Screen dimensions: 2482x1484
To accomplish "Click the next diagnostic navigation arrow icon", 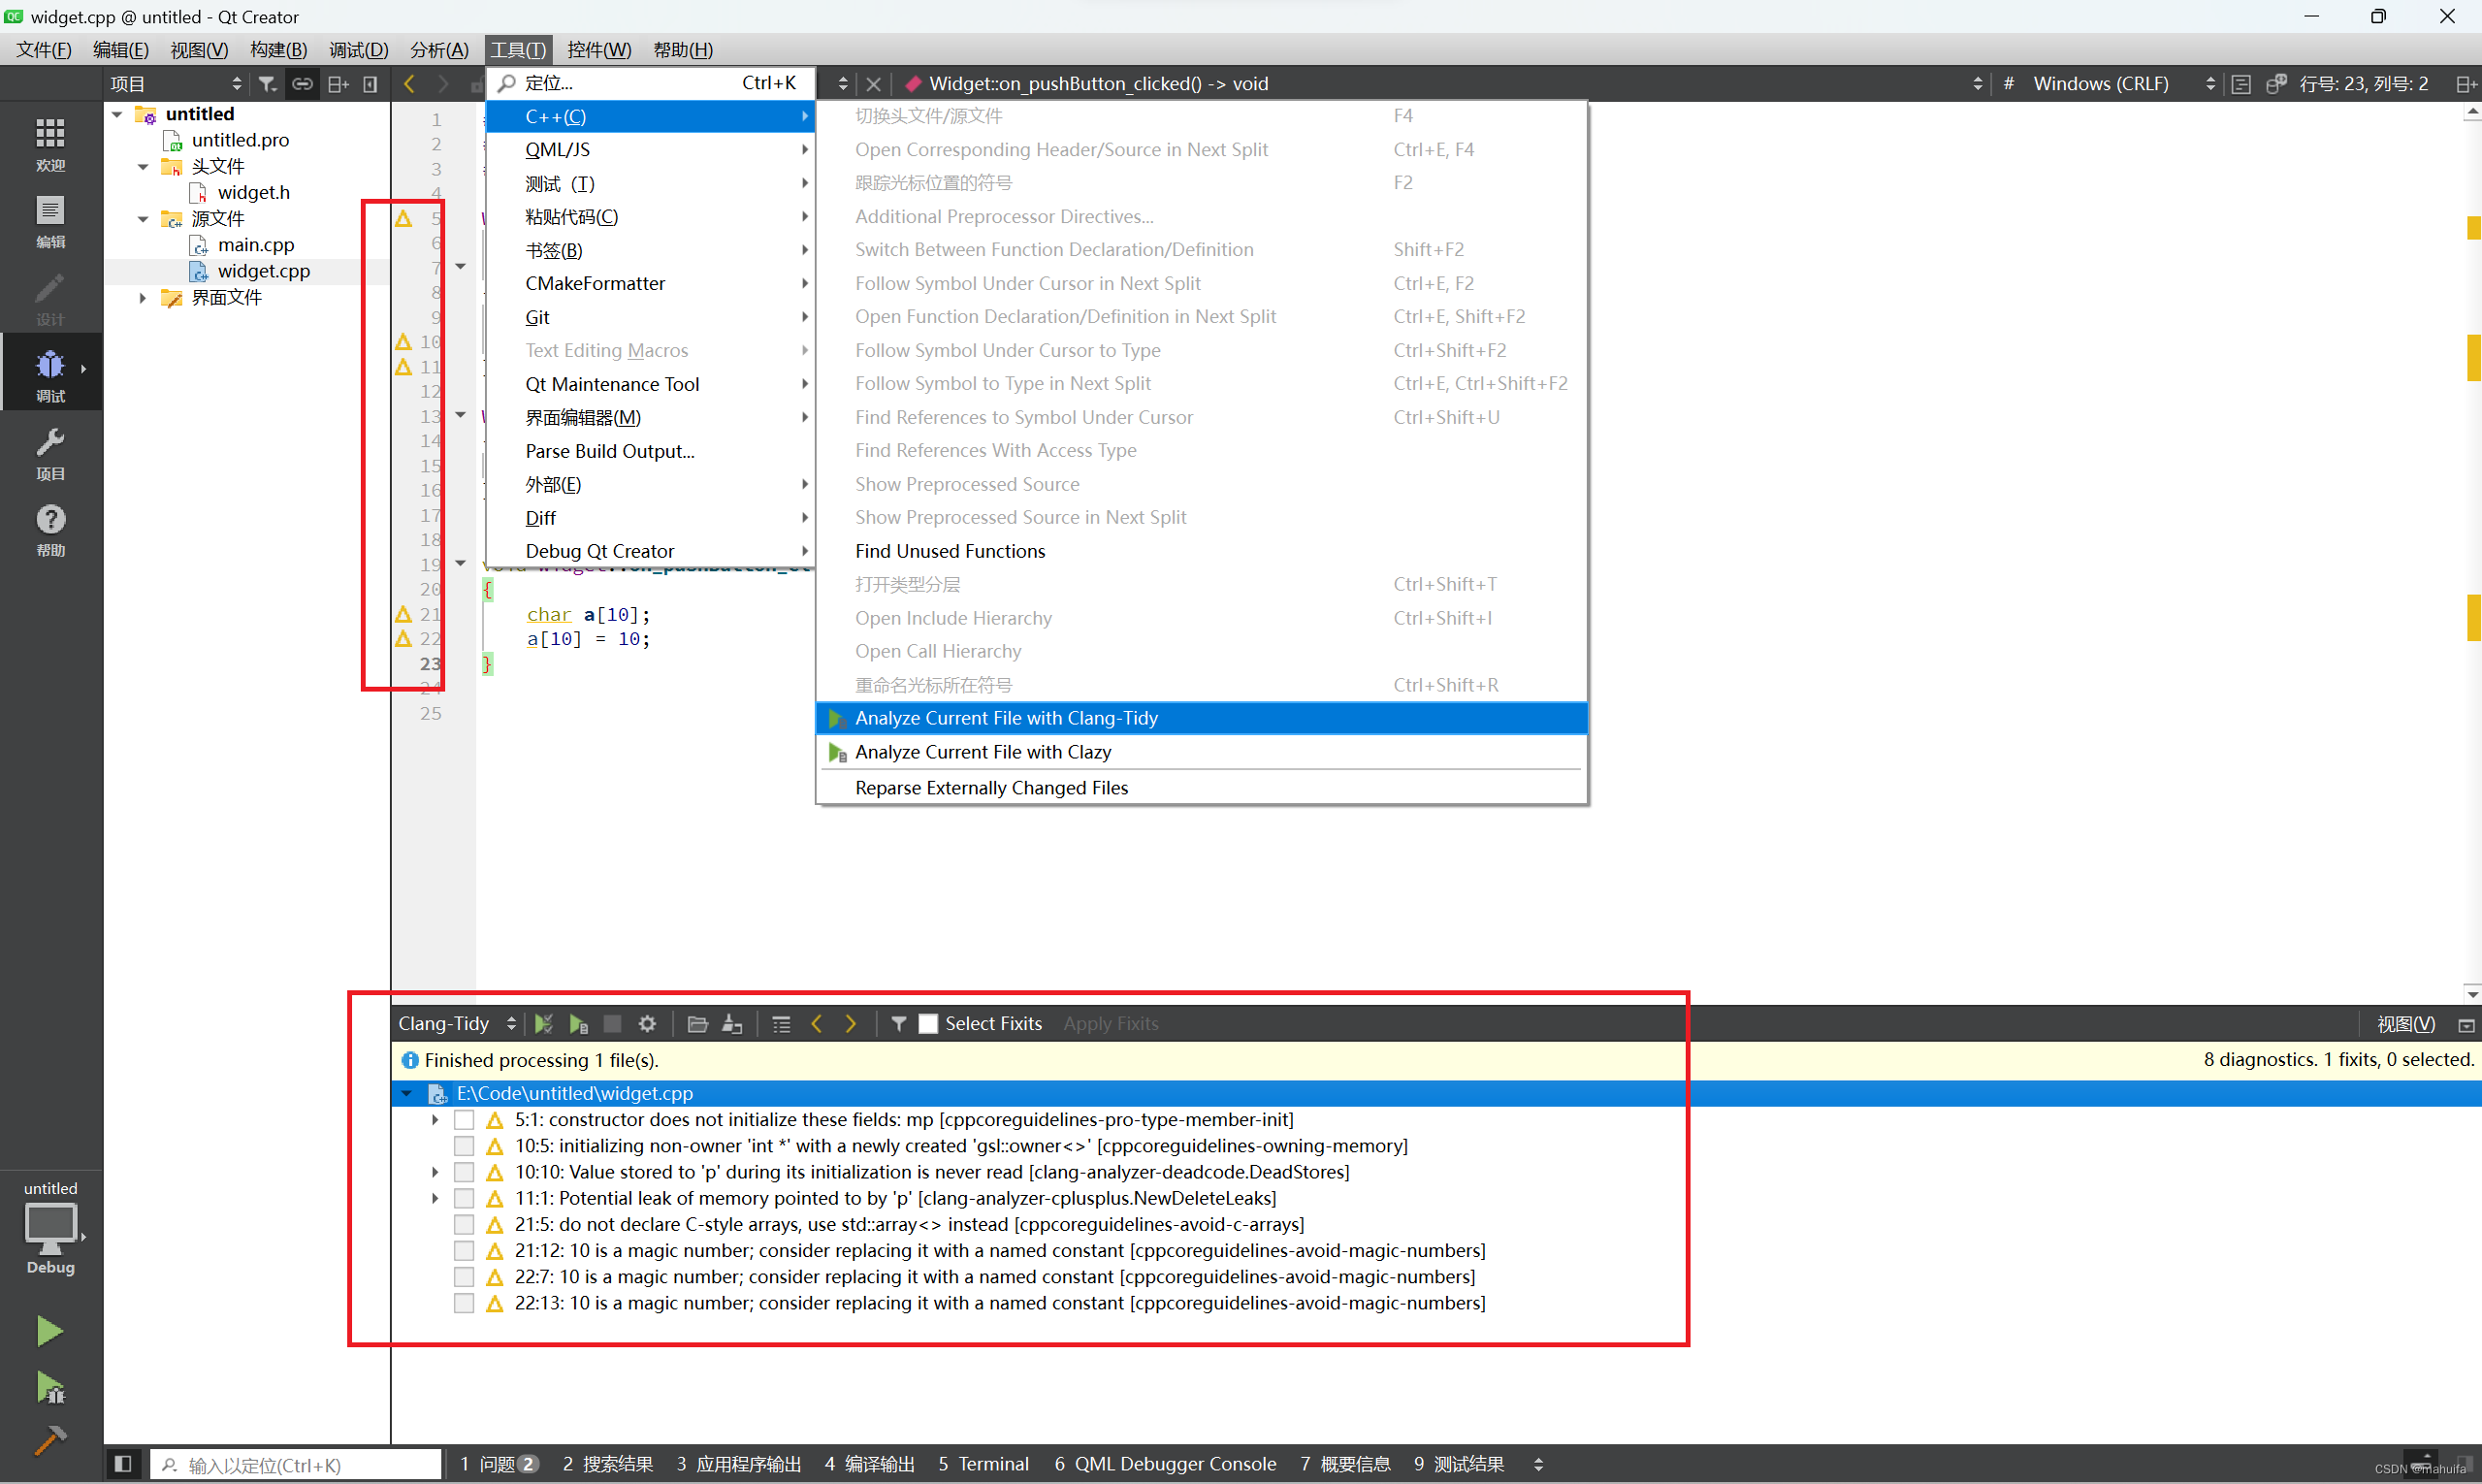I will pyautogui.click(x=852, y=1023).
